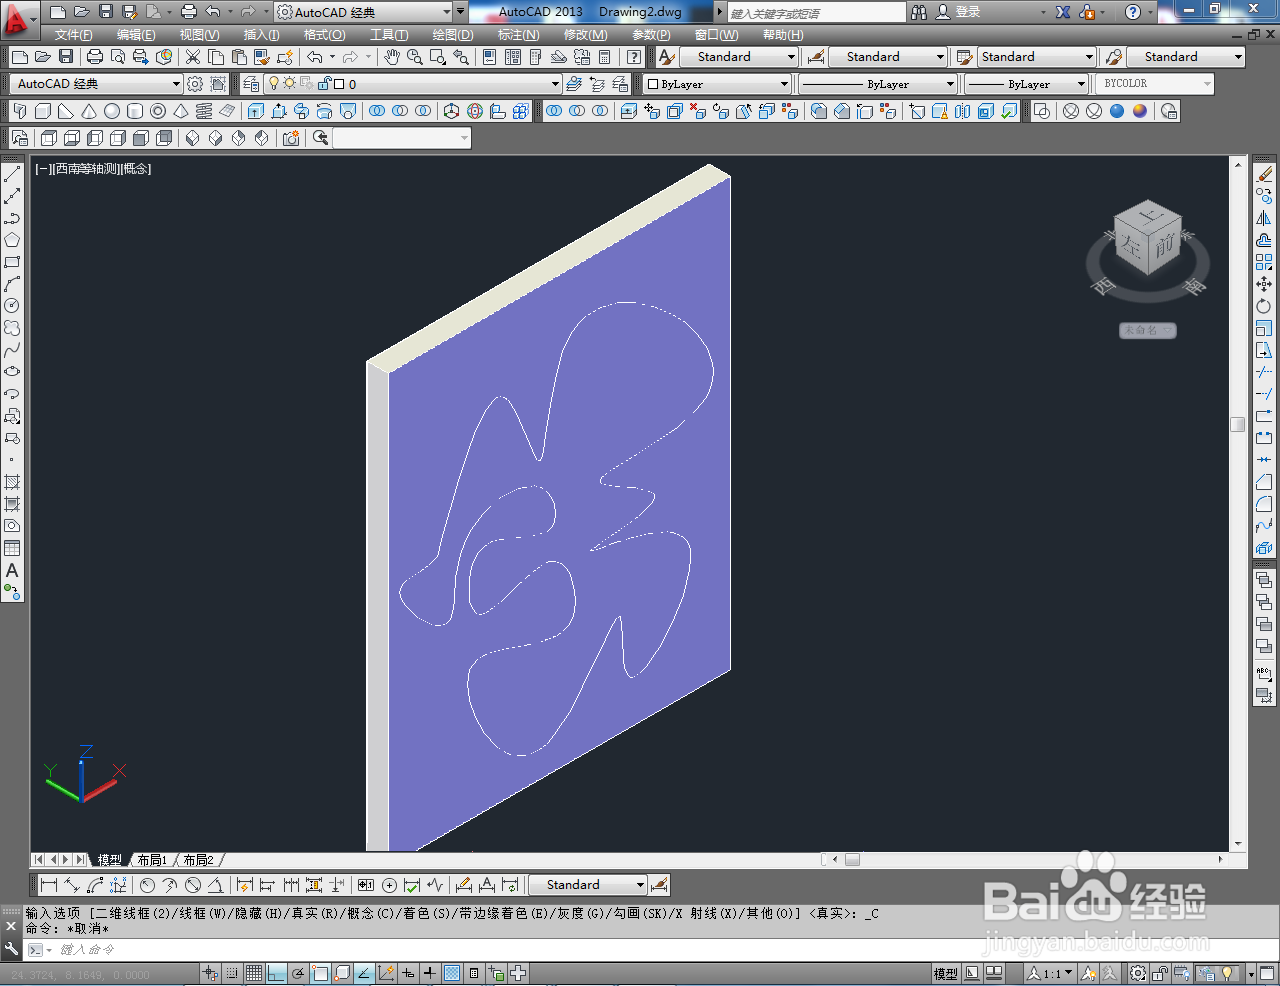Image resolution: width=1280 pixels, height=986 pixels.
Task: Toggle Grid Display in status bar
Action: [x=254, y=973]
